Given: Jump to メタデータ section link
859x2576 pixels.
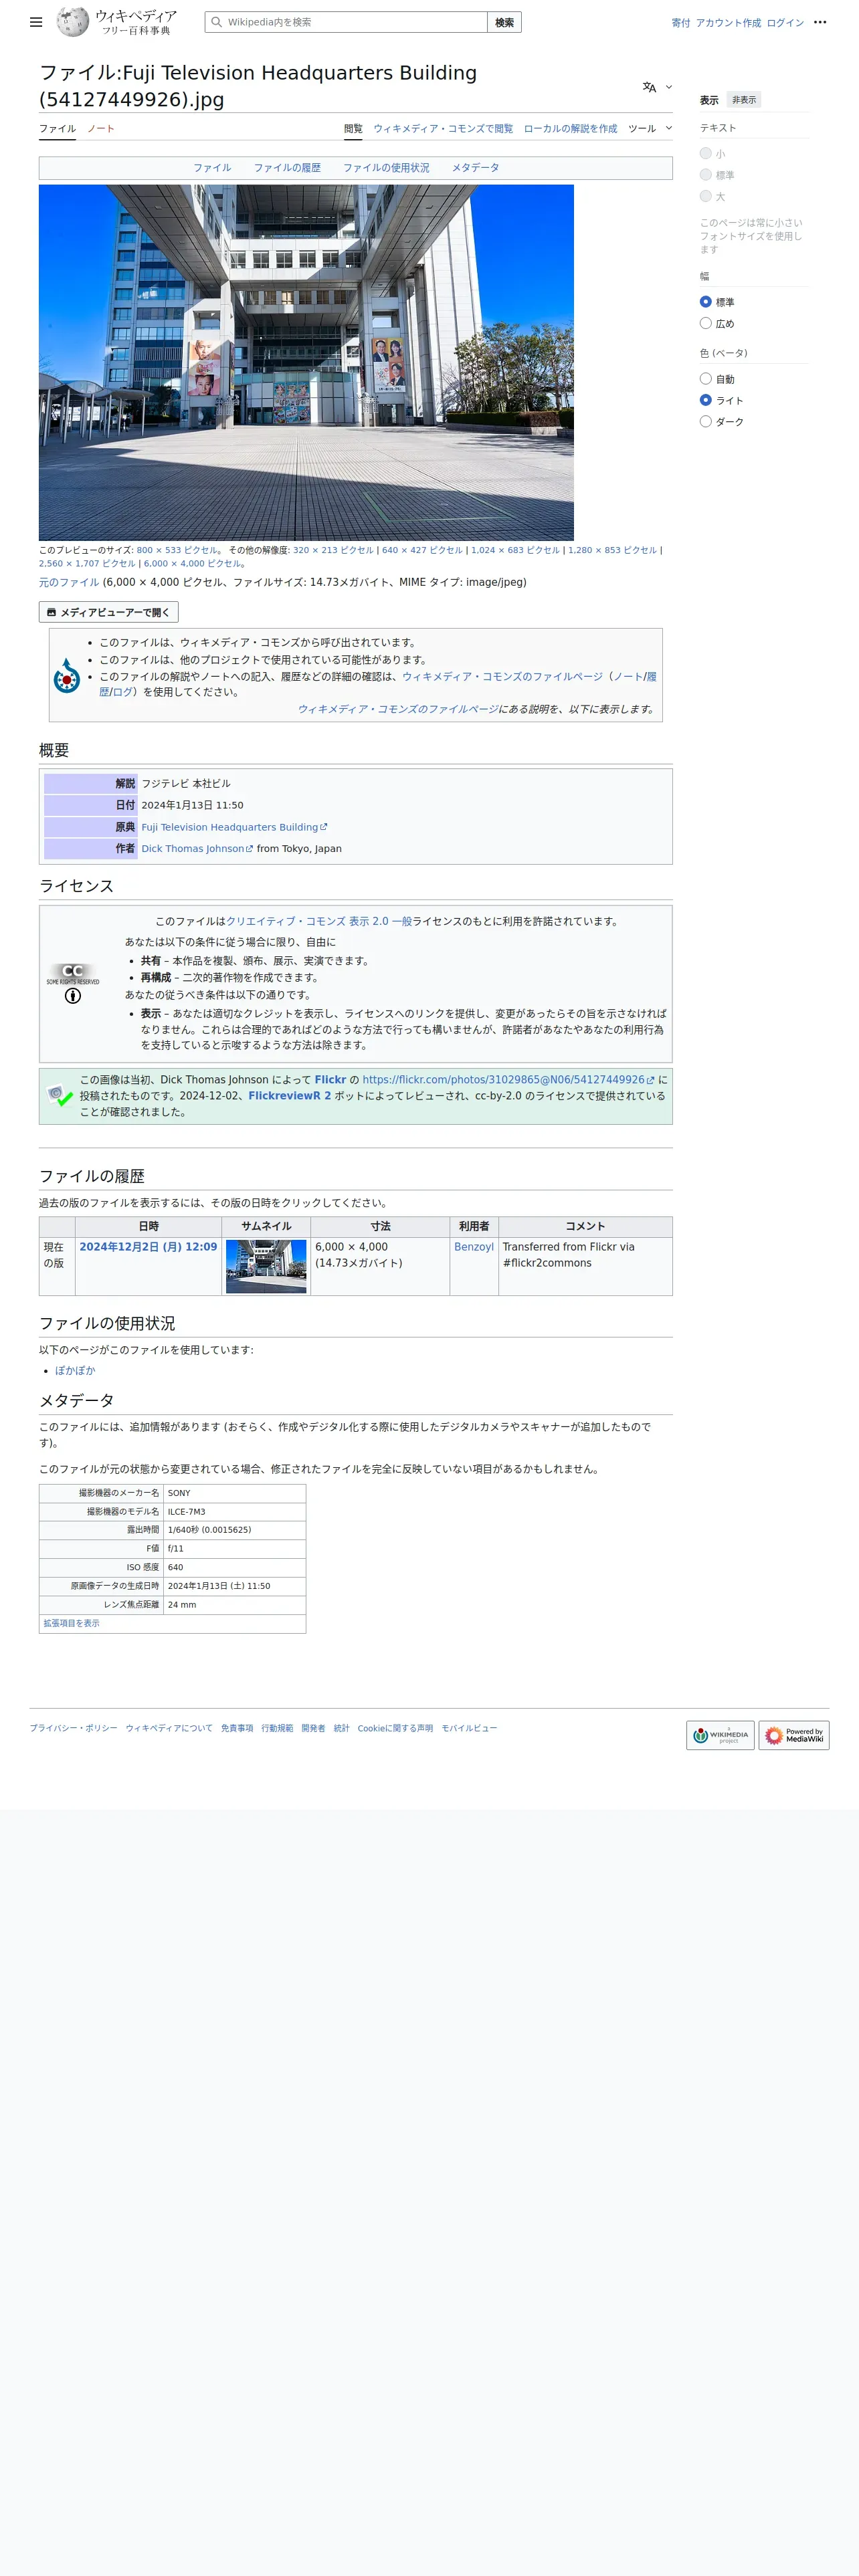Looking at the screenshot, I should click(x=475, y=168).
